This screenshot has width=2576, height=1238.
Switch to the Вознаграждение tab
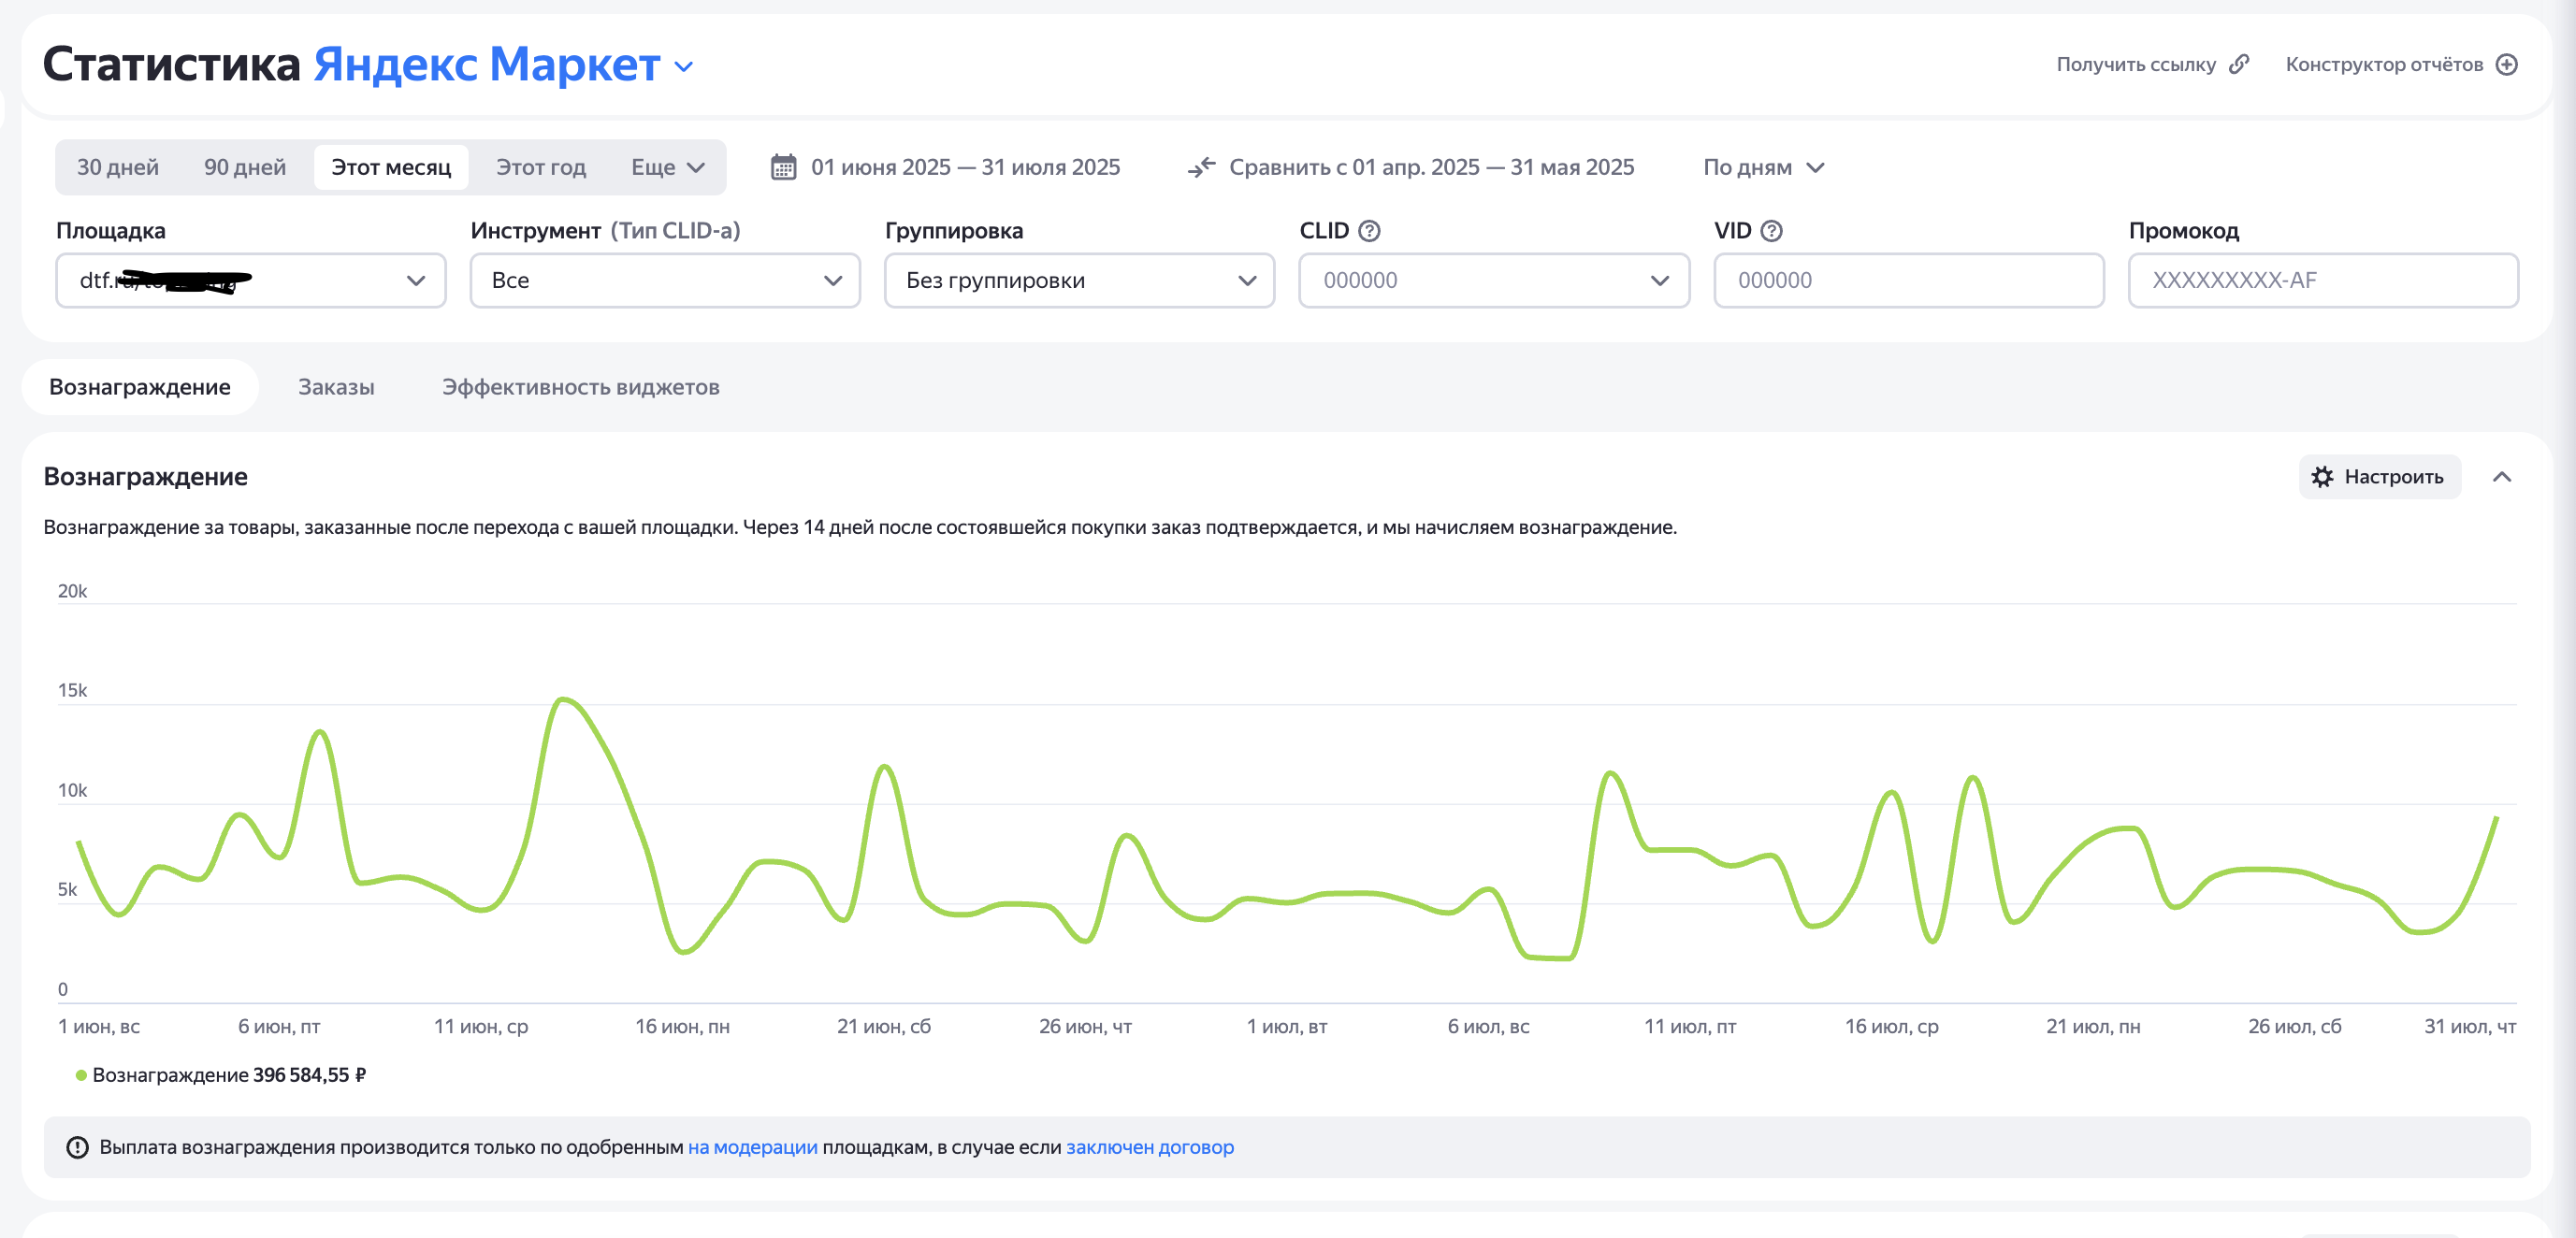[140, 387]
